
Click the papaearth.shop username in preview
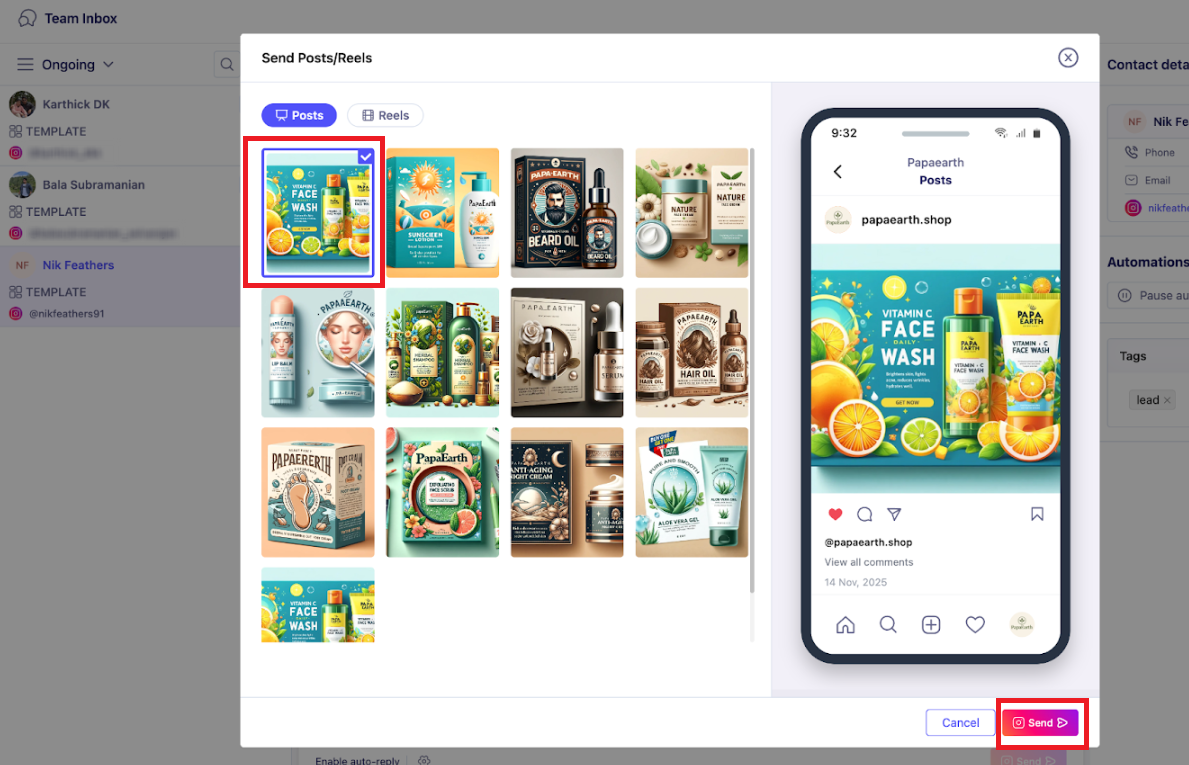[x=906, y=220]
